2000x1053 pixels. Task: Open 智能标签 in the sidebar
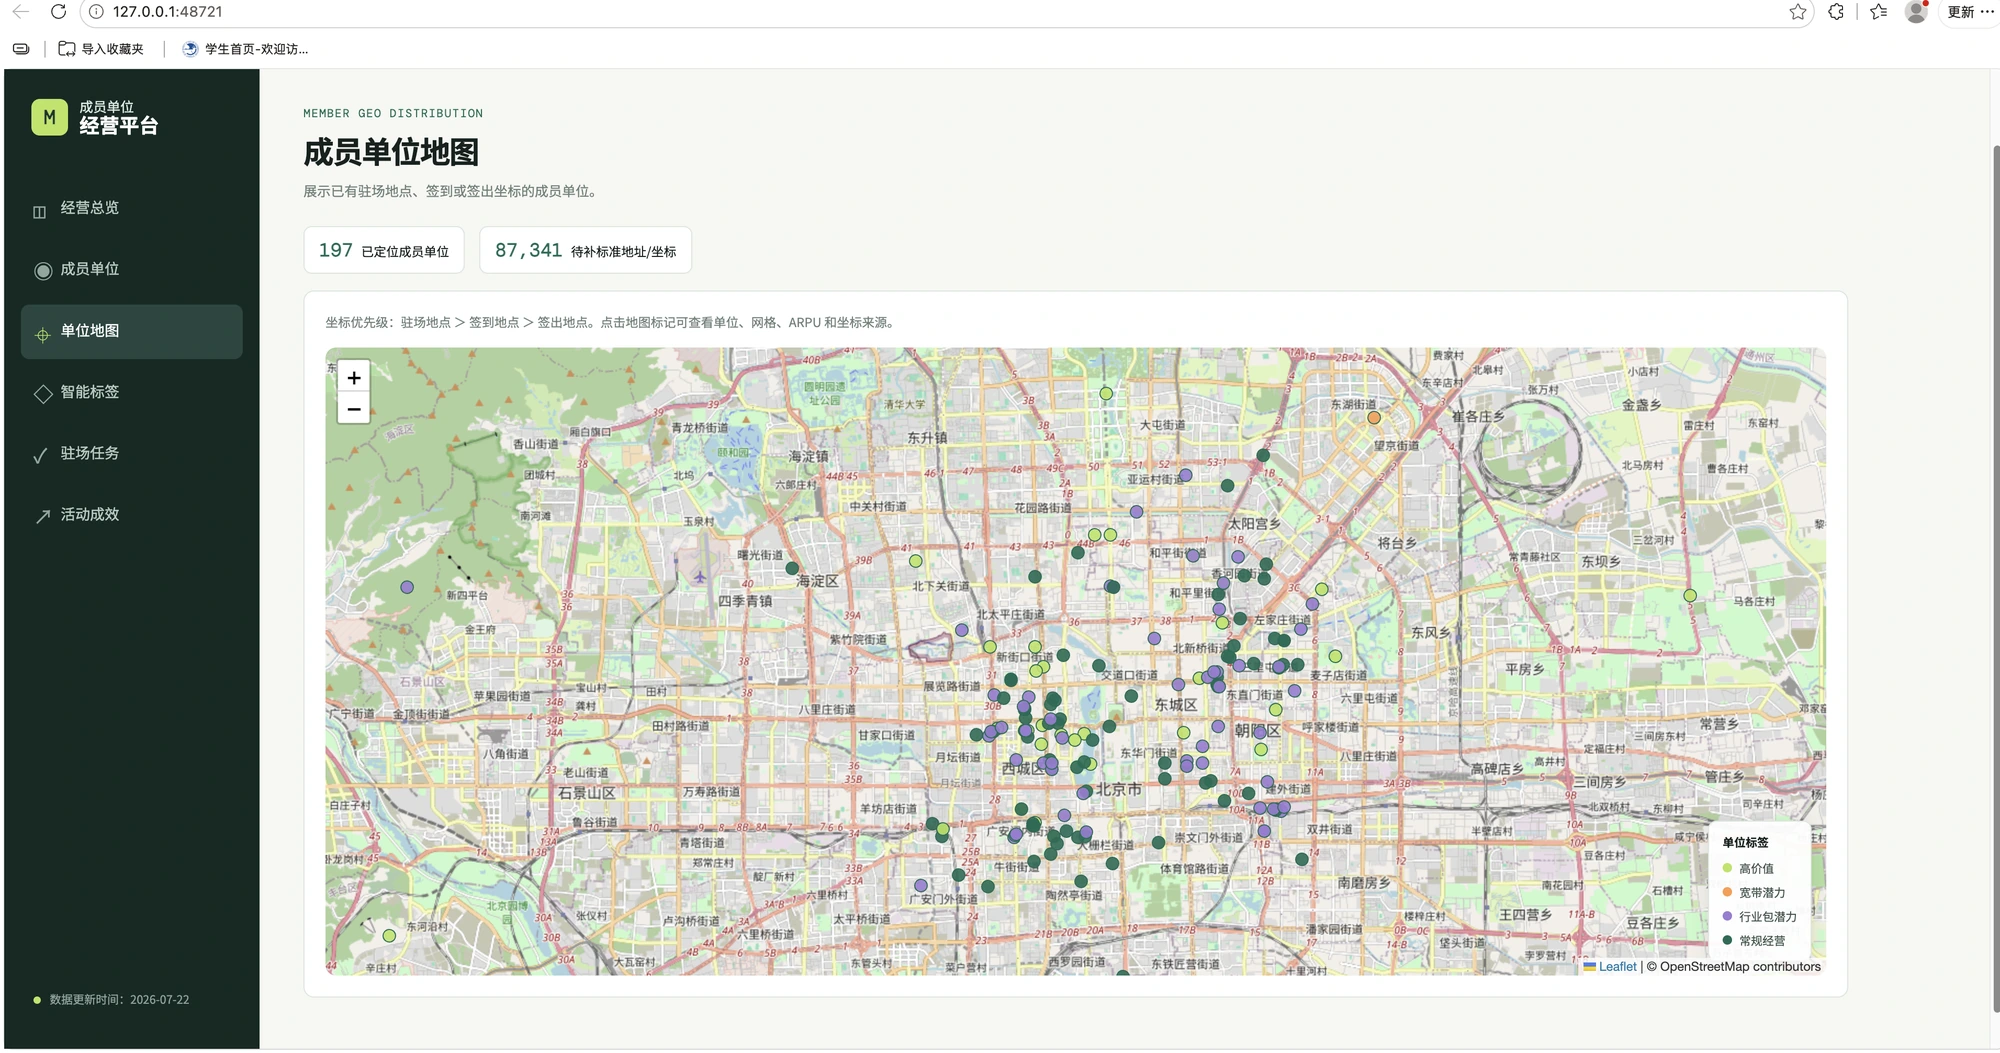[x=131, y=392]
